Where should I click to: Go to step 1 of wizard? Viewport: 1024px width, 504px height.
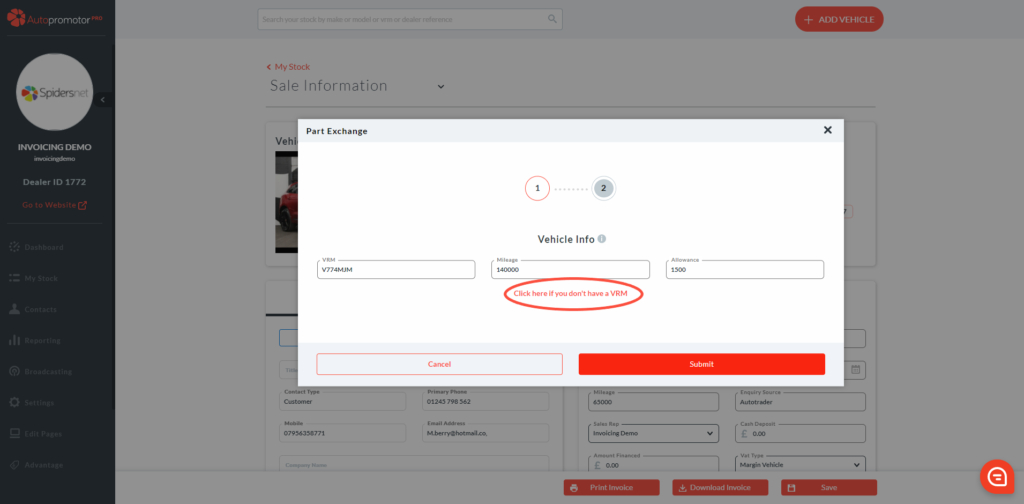pos(537,188)
